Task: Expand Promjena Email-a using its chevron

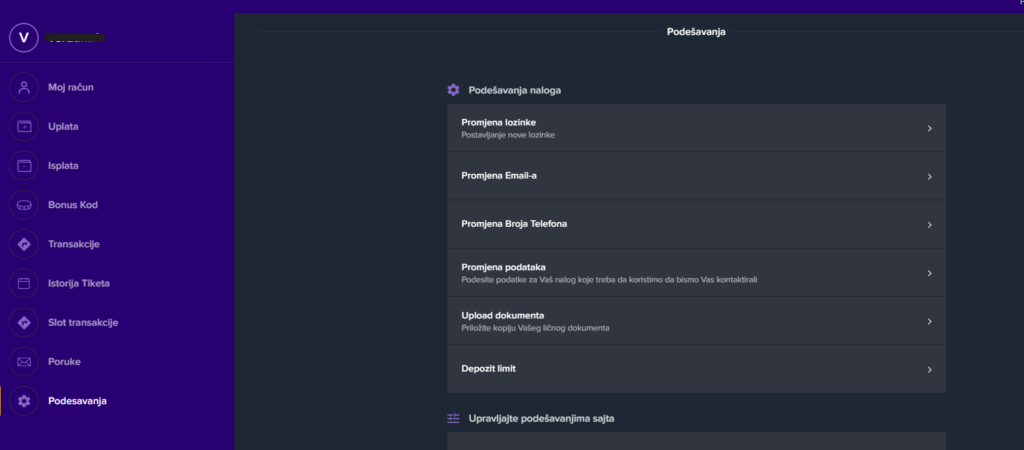Action: (929, 176)
